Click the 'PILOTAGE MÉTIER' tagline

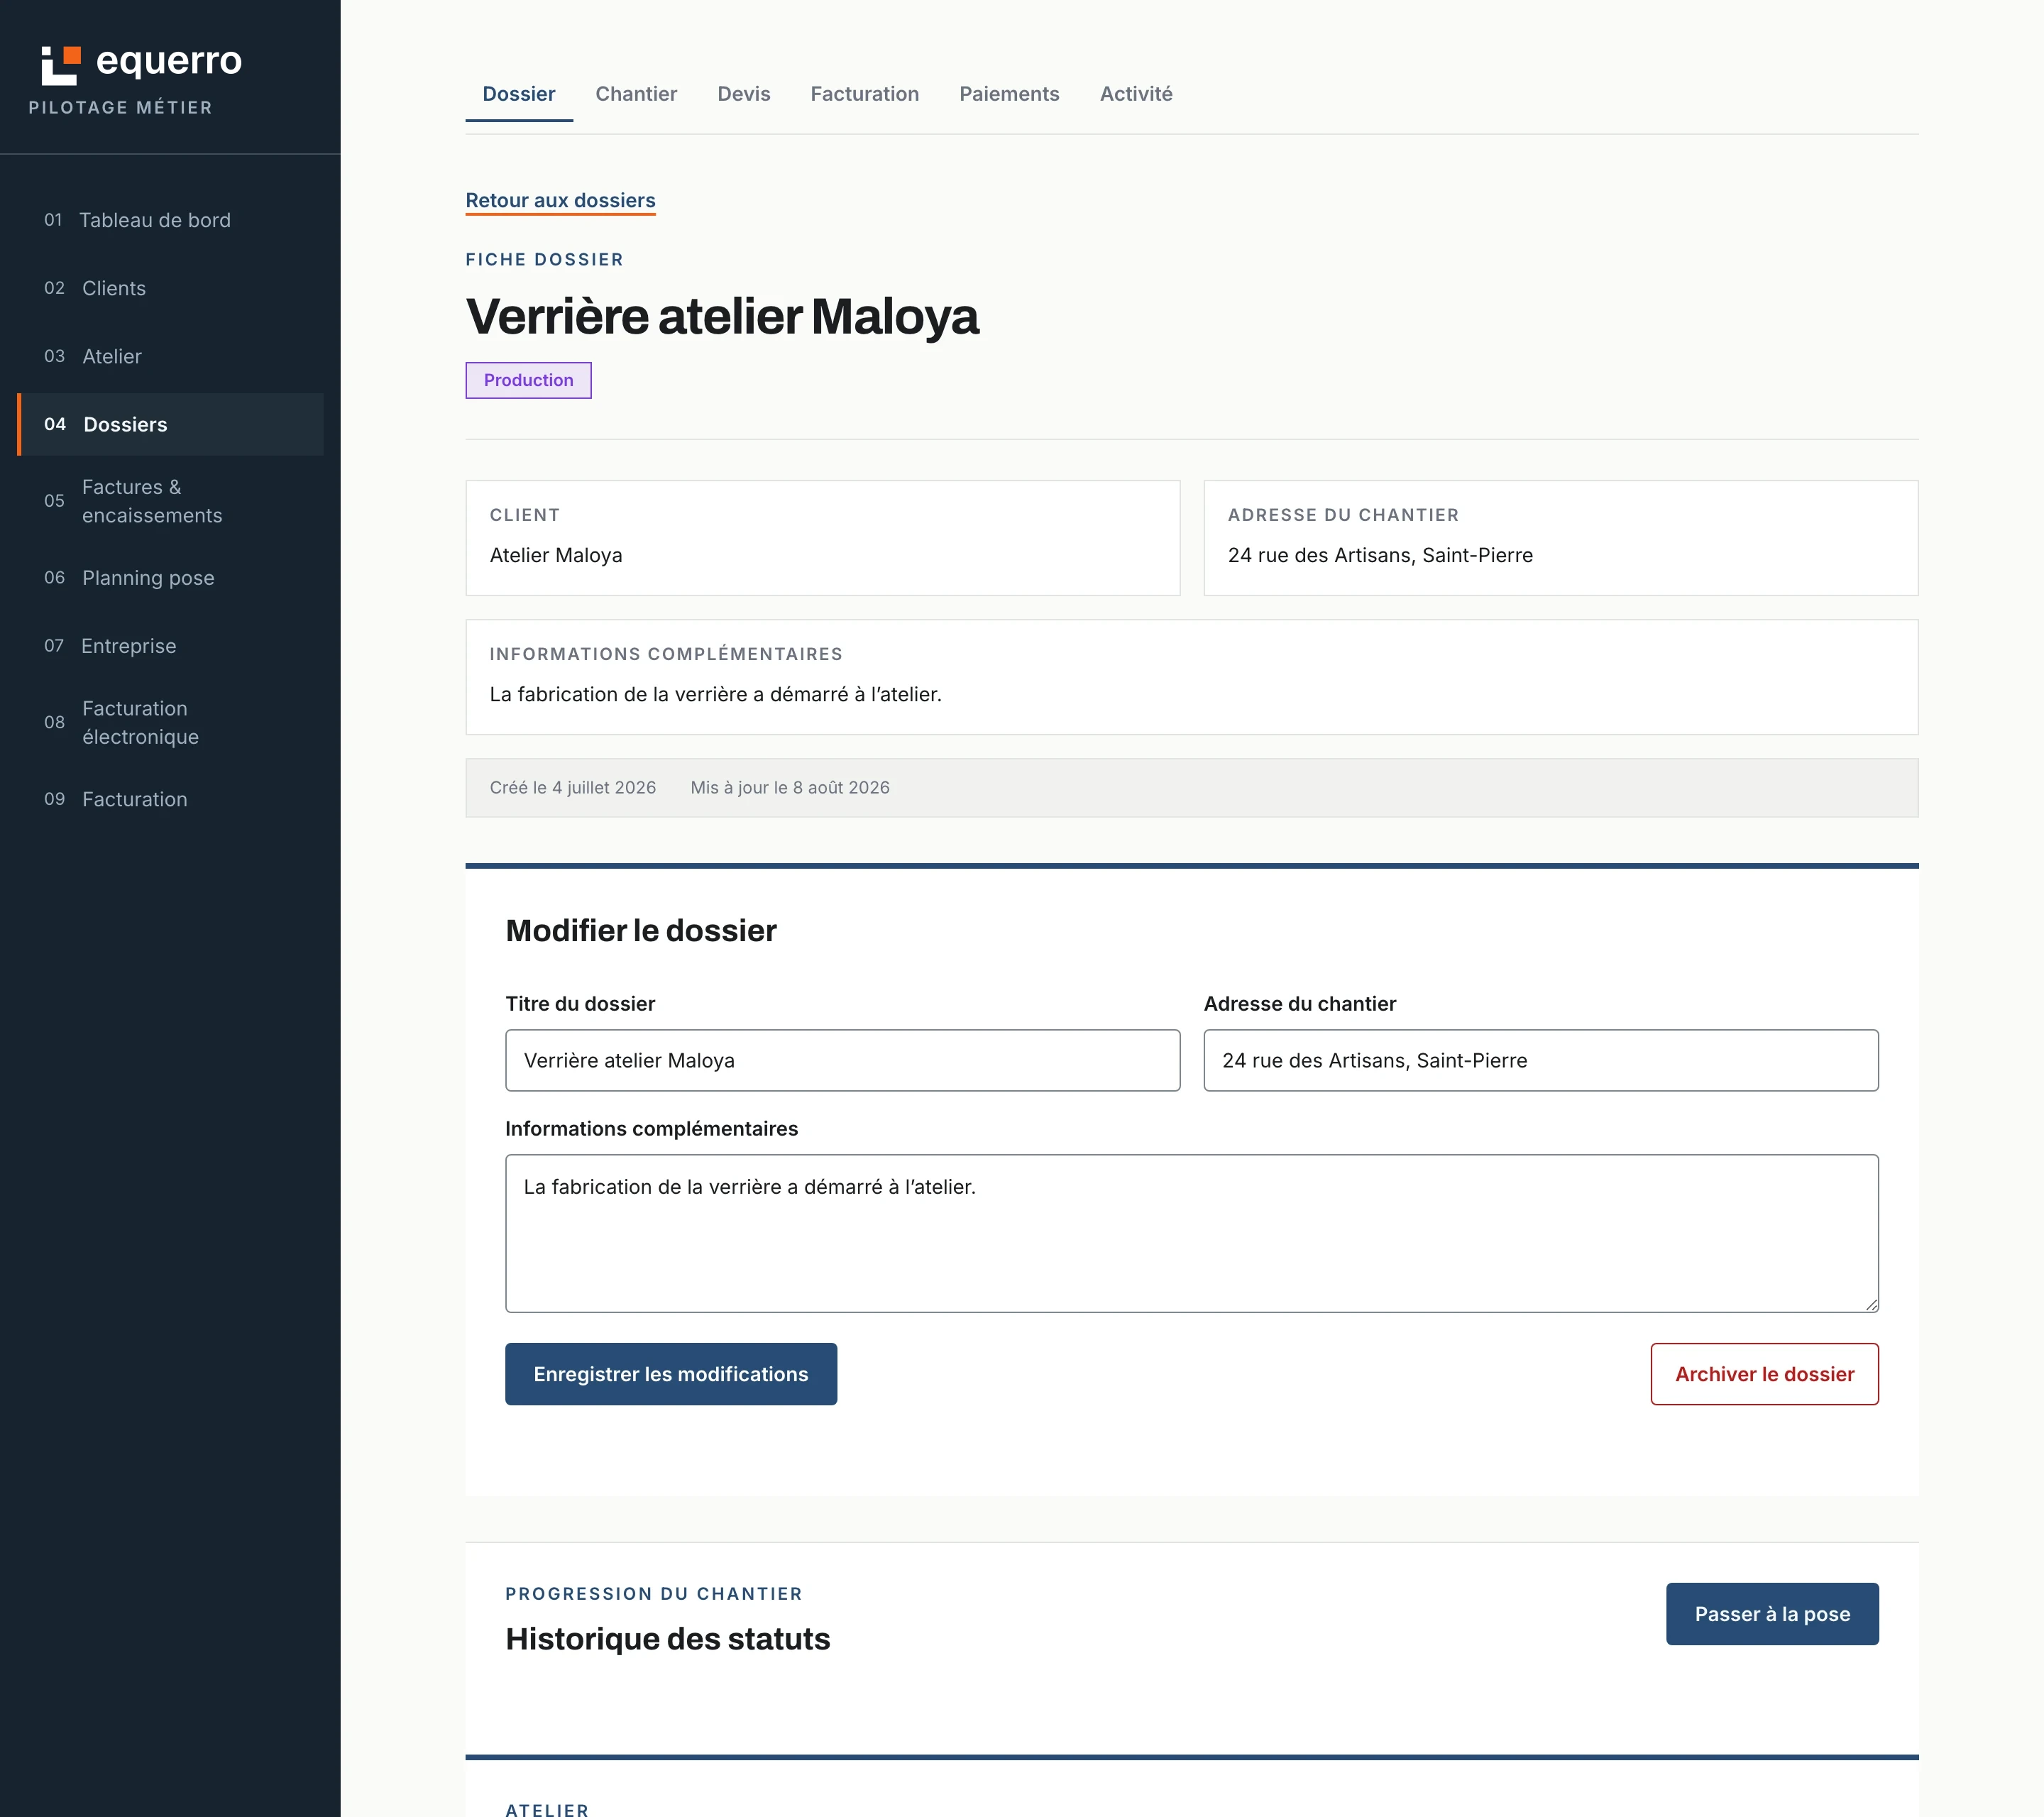tap(121, 108)
